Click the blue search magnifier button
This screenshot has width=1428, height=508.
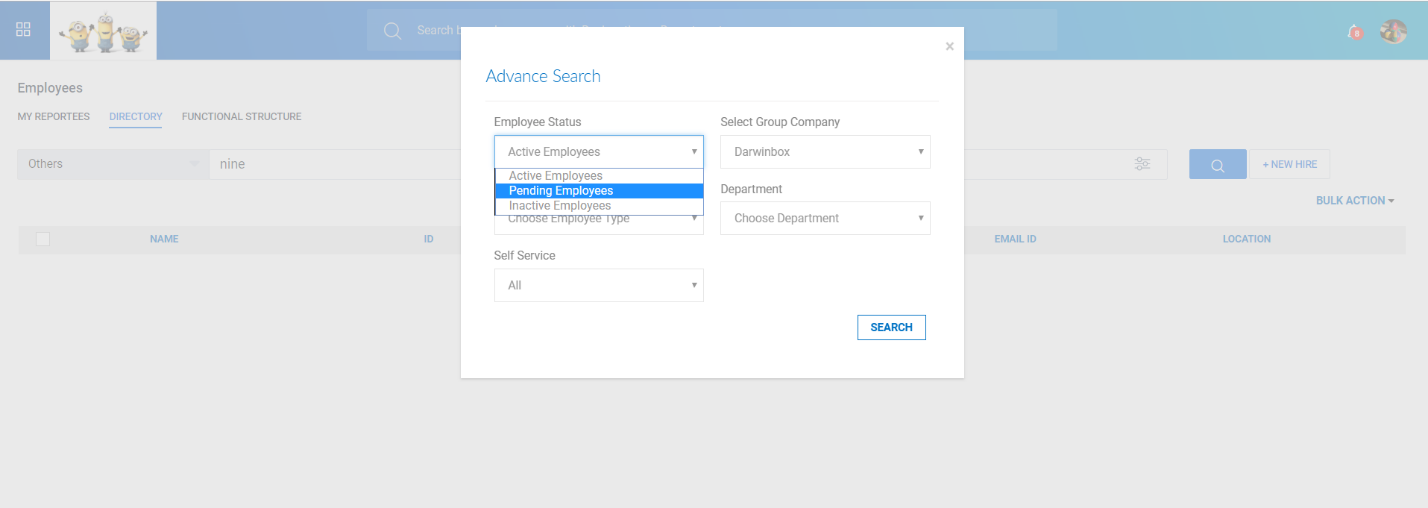tap(1217, 165)
